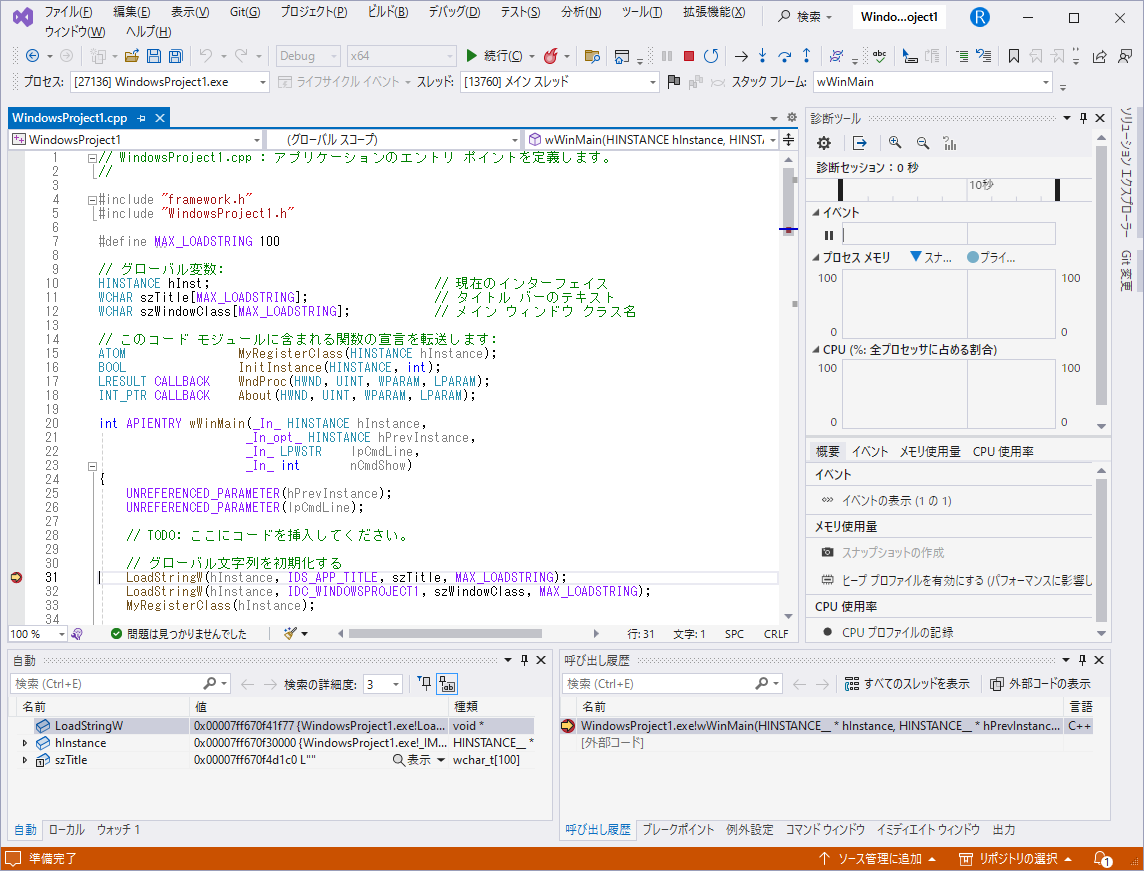This screenshot has width=1144, height=871.
Task: Click the editor horizontal scrollbar thumb
Action: click(x=445, y=633)
